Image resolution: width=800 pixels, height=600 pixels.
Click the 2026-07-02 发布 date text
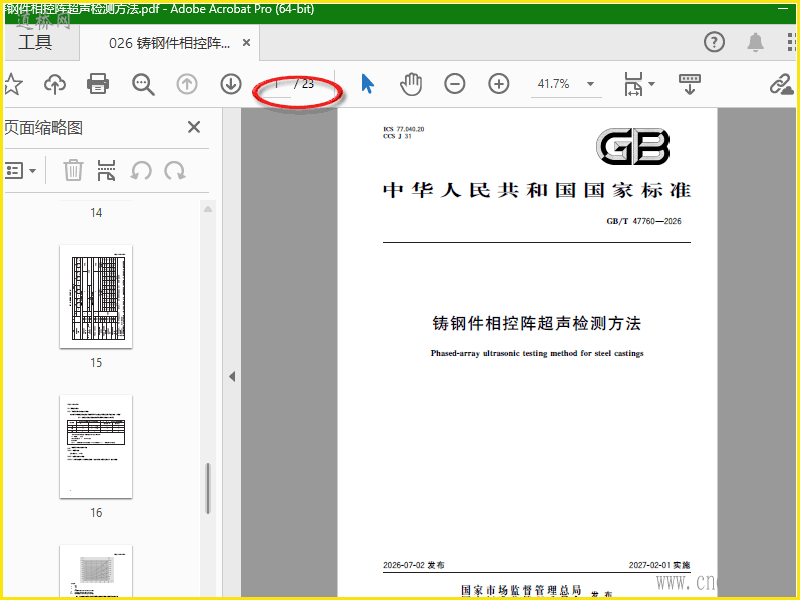414,565
